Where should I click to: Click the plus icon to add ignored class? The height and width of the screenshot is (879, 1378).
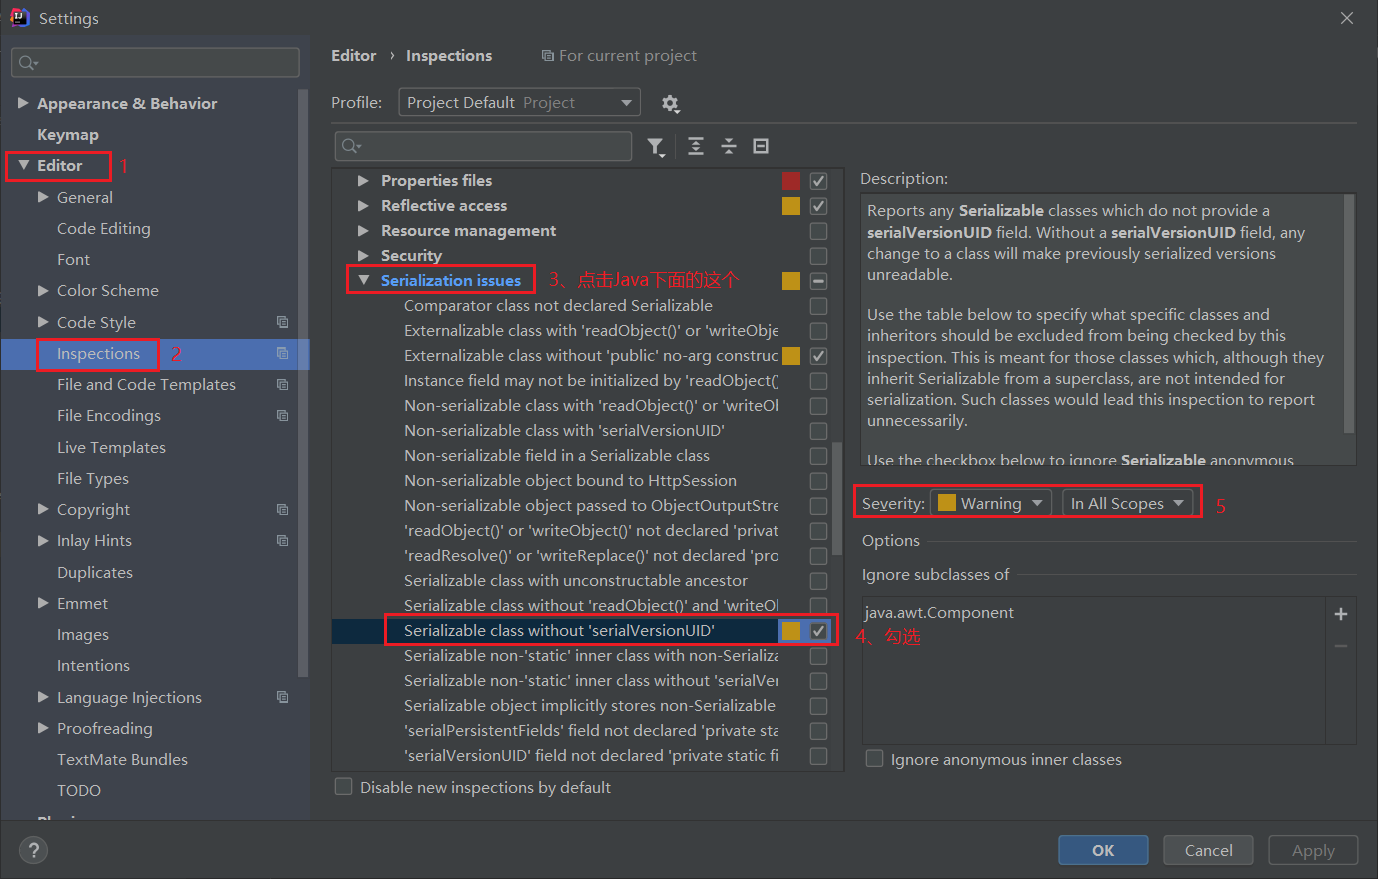tap(1341, 614)
